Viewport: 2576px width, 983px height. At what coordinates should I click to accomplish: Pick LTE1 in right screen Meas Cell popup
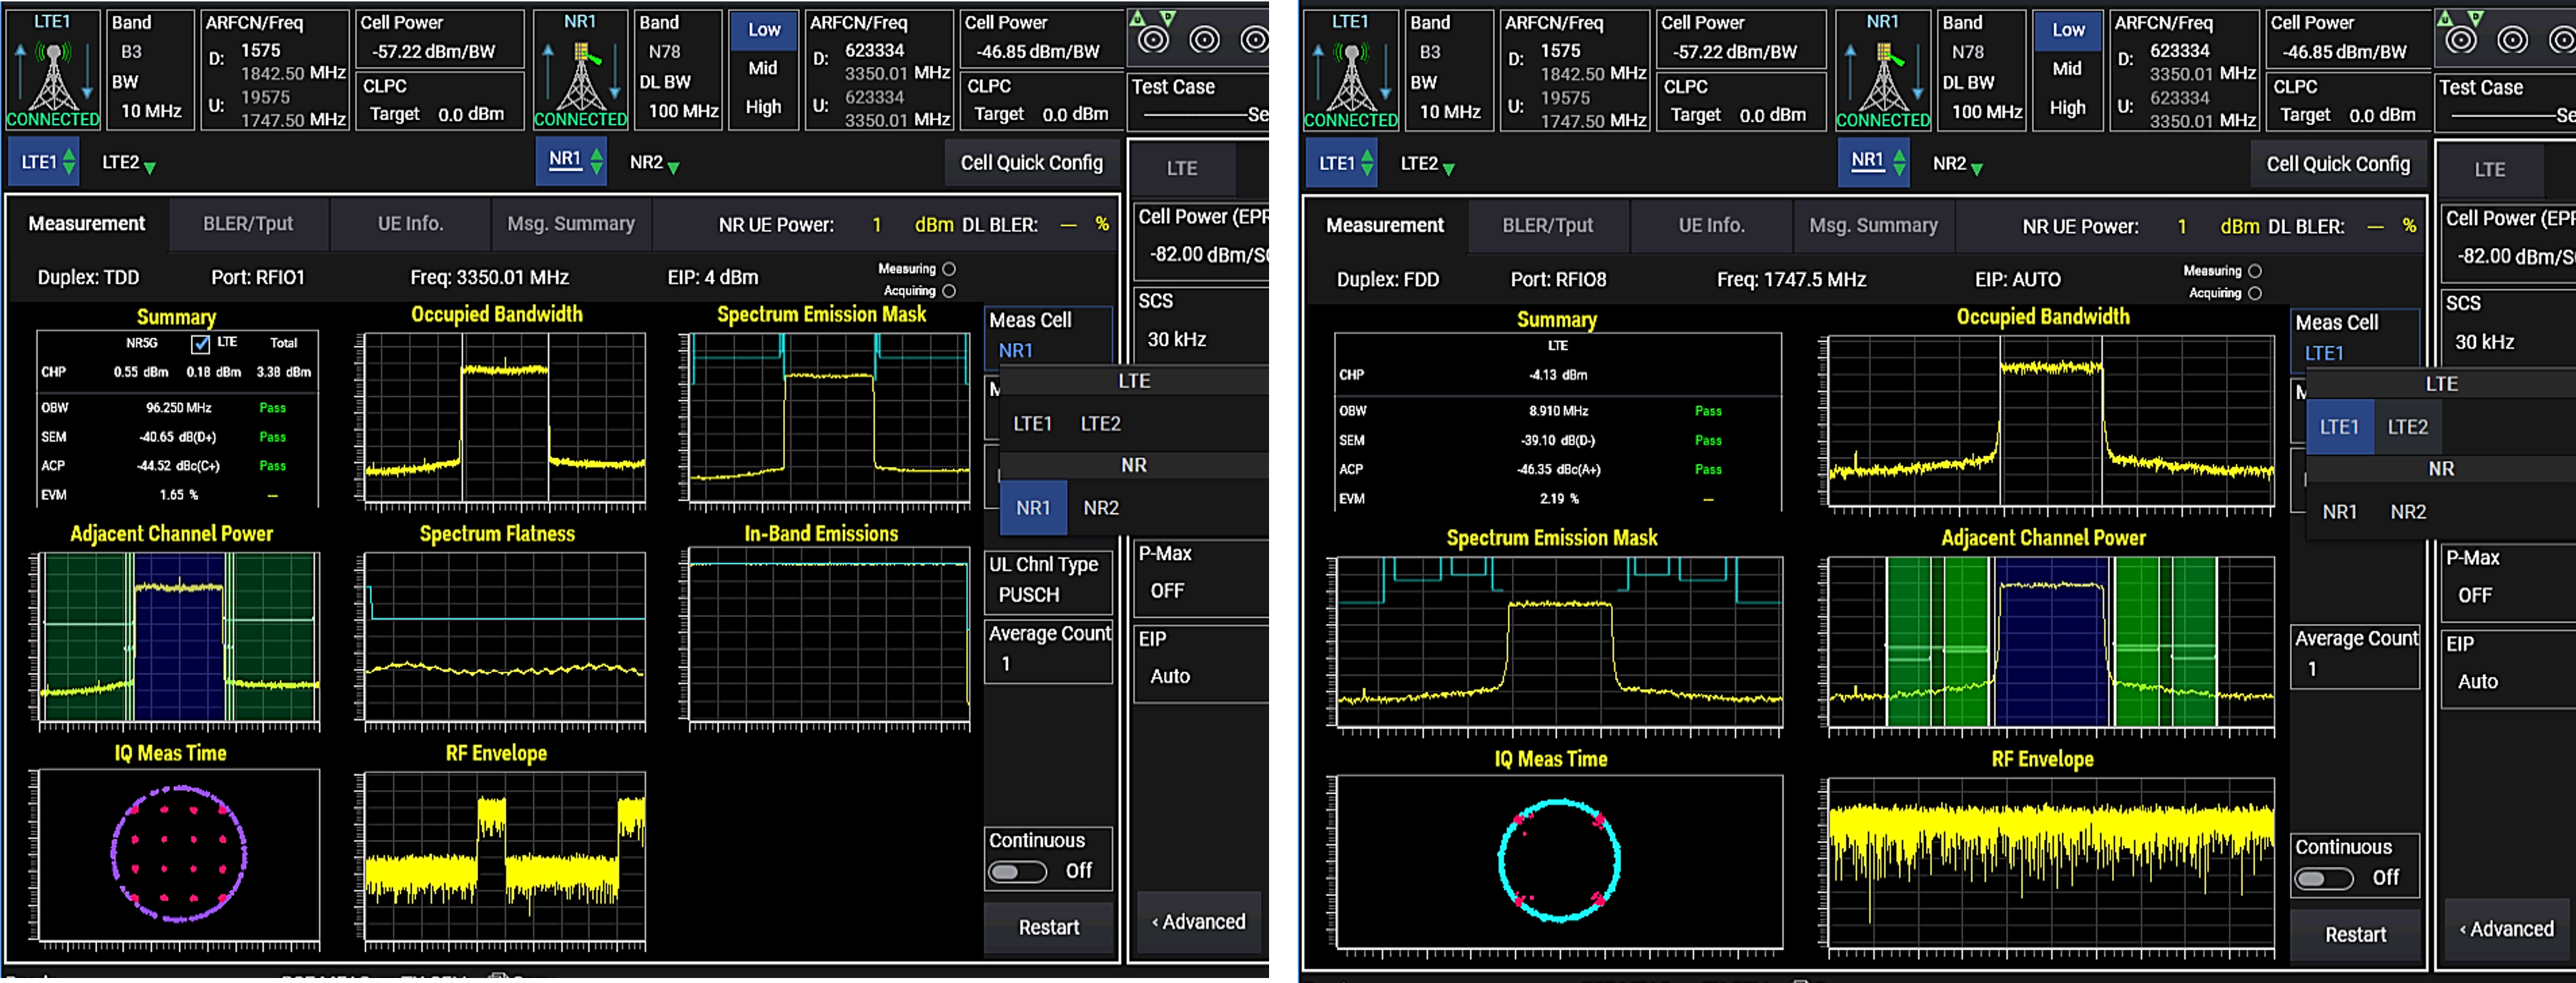(2339, 427)
